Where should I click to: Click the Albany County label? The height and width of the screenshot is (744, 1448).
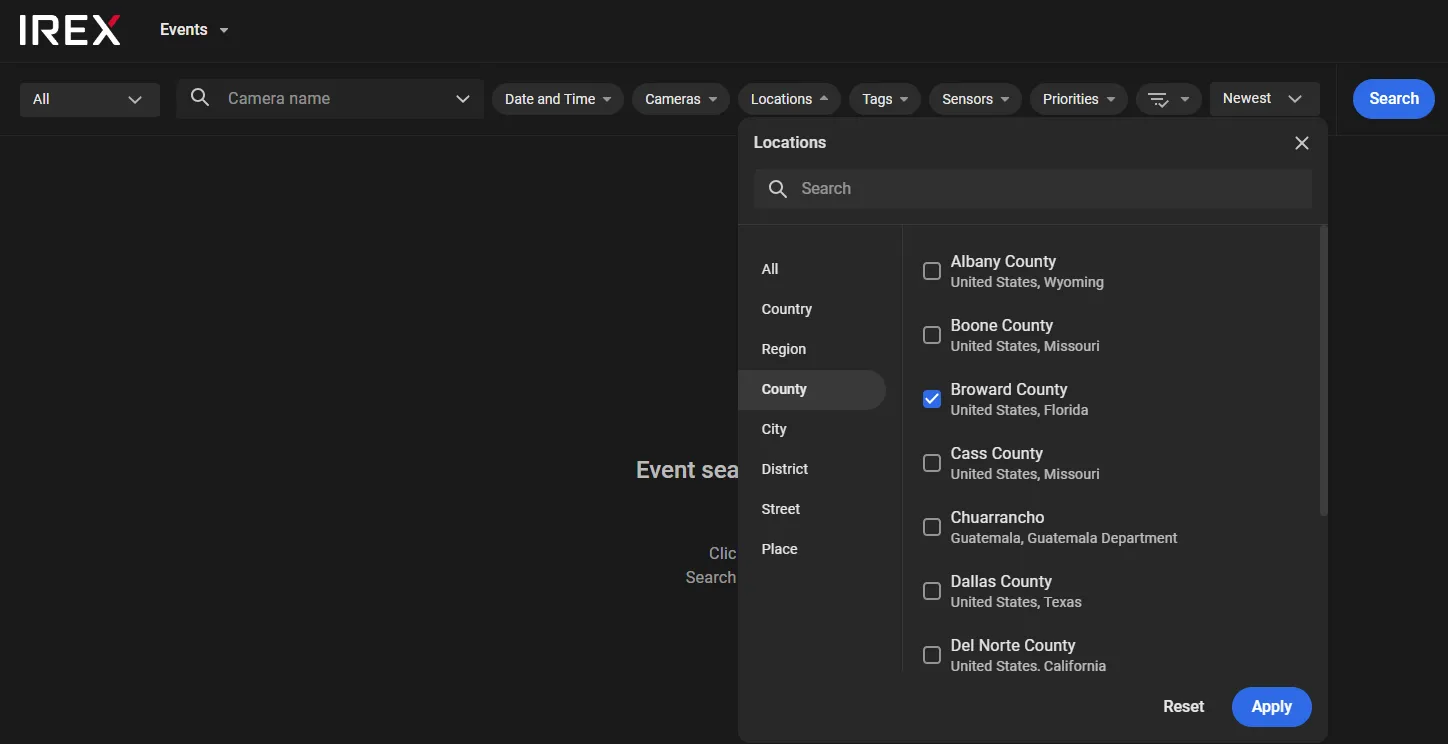point(1003,261)
